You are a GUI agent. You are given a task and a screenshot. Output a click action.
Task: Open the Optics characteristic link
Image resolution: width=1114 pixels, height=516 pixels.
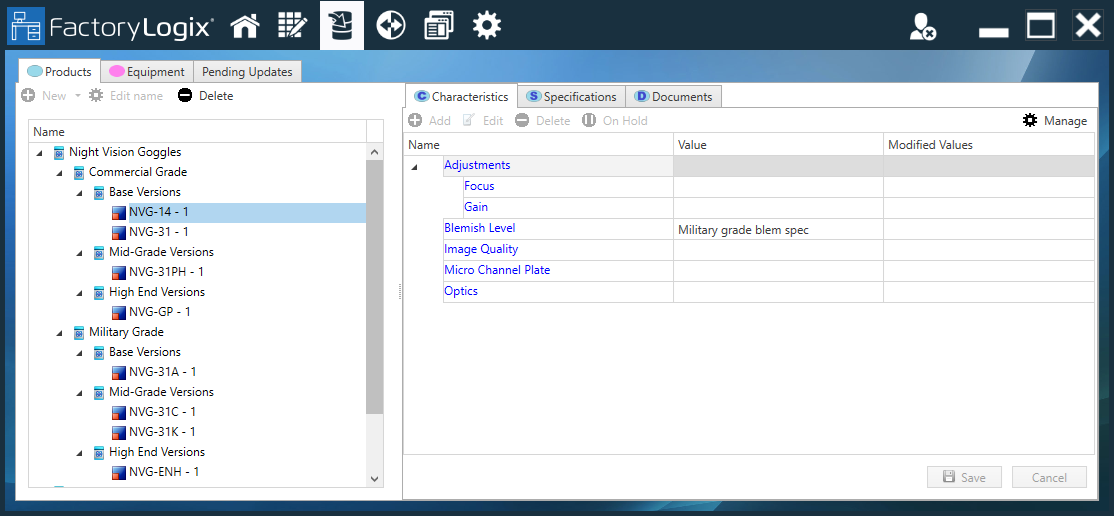coord(461,291)
